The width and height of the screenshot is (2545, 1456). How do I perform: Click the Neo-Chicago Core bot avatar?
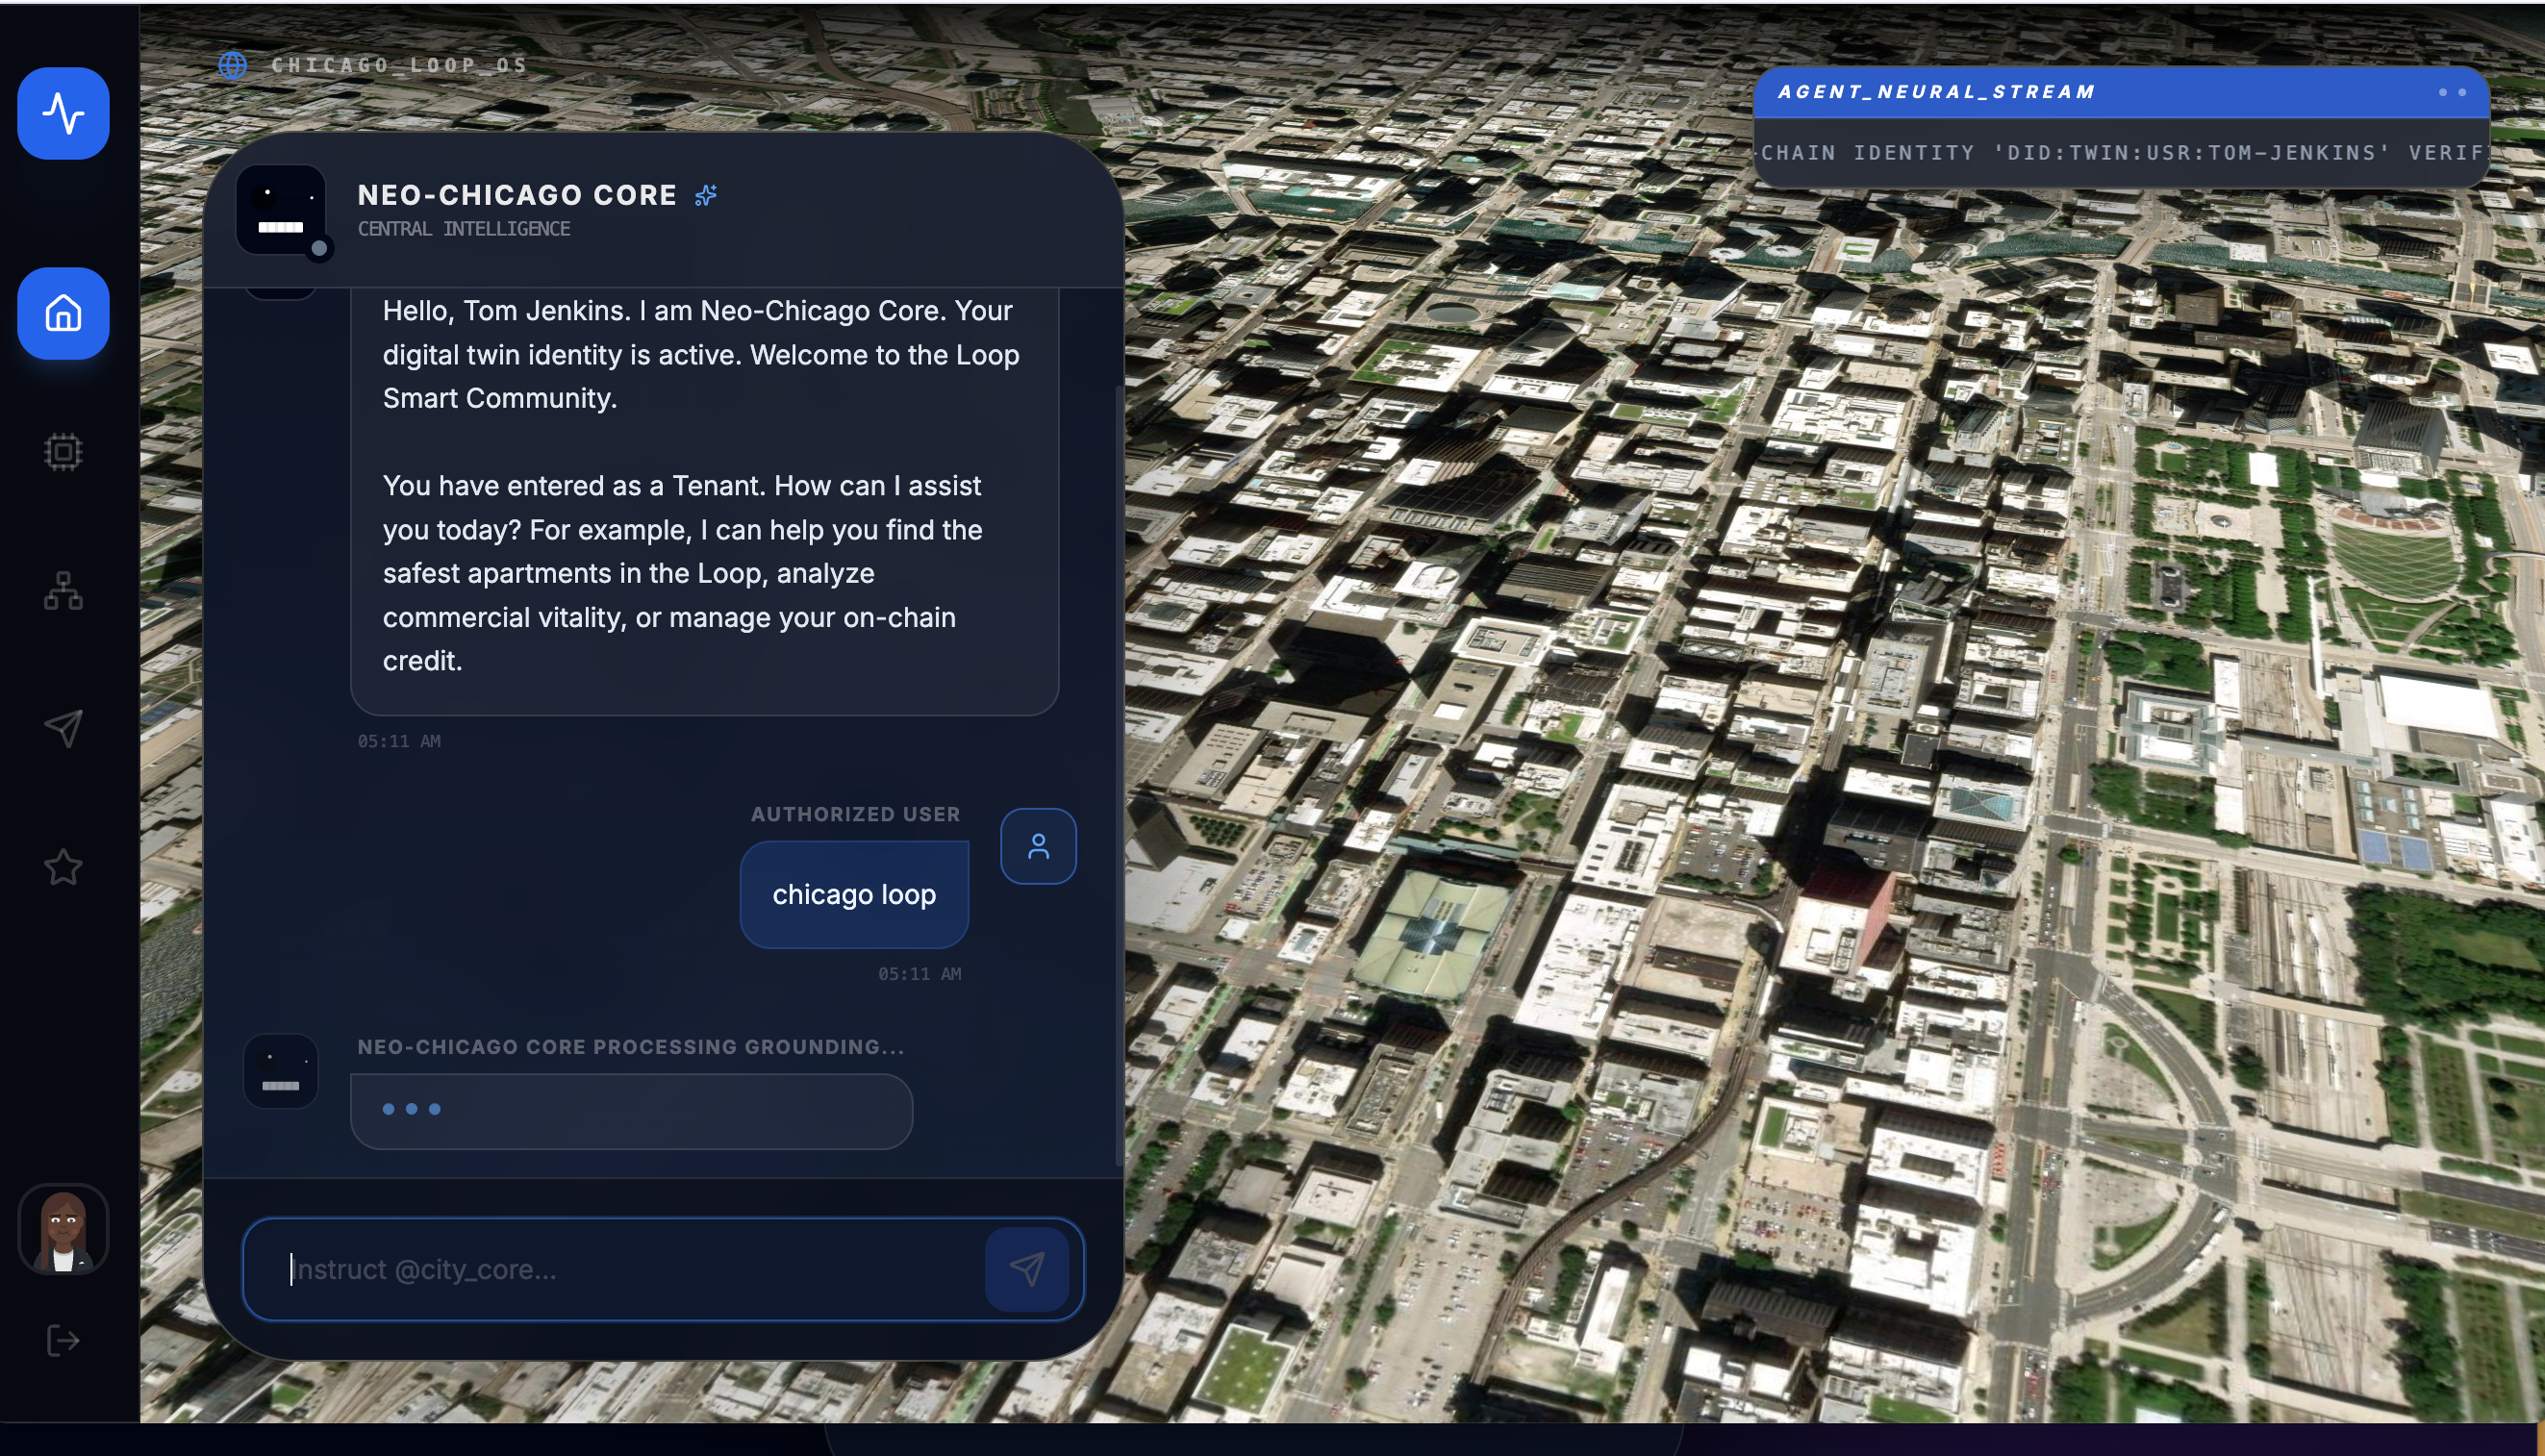click(x=281, y=210)
